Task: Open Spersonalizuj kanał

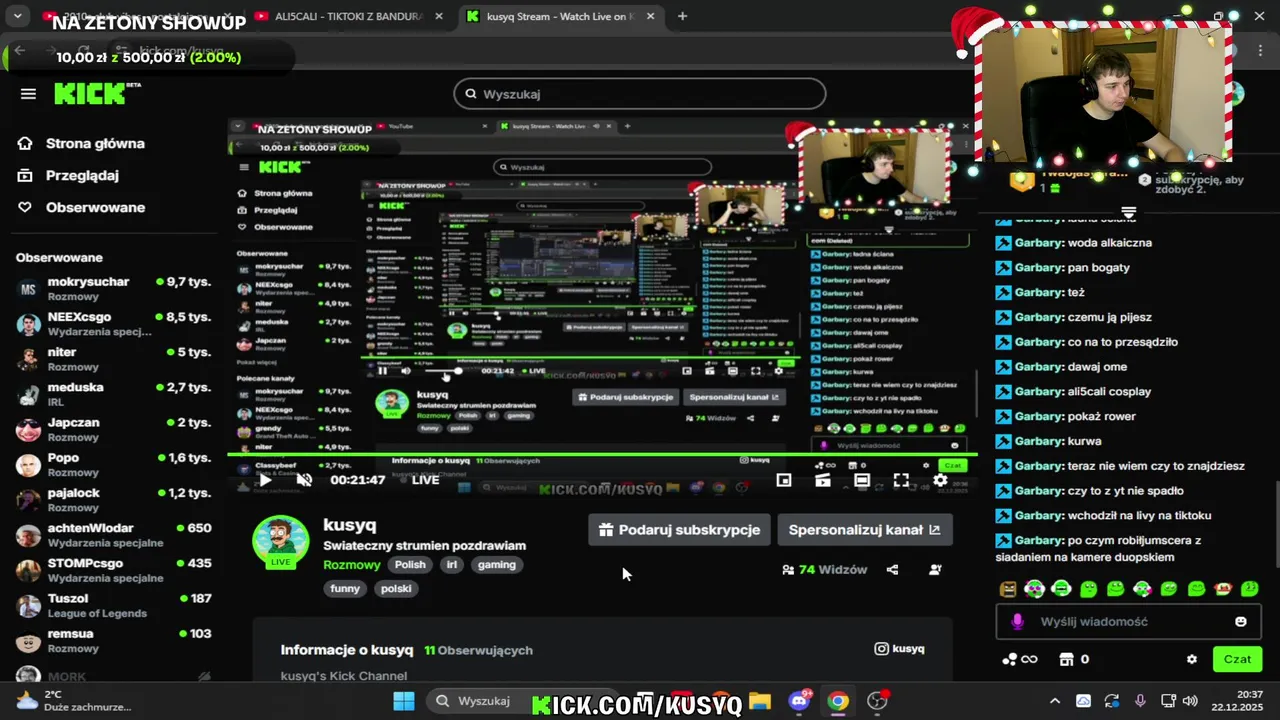Action: [x=865, y=530]
